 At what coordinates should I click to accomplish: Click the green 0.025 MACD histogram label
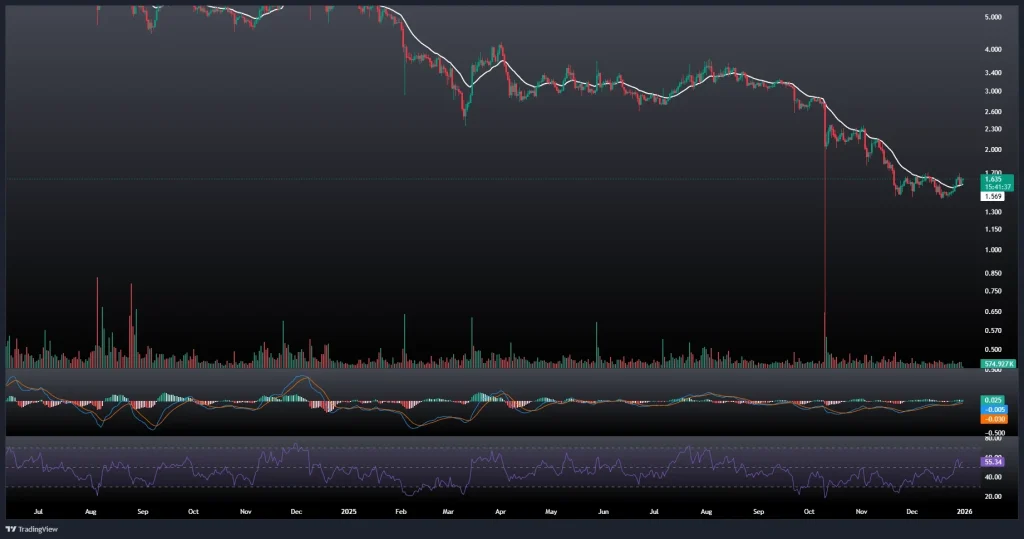tap(966, 401)
